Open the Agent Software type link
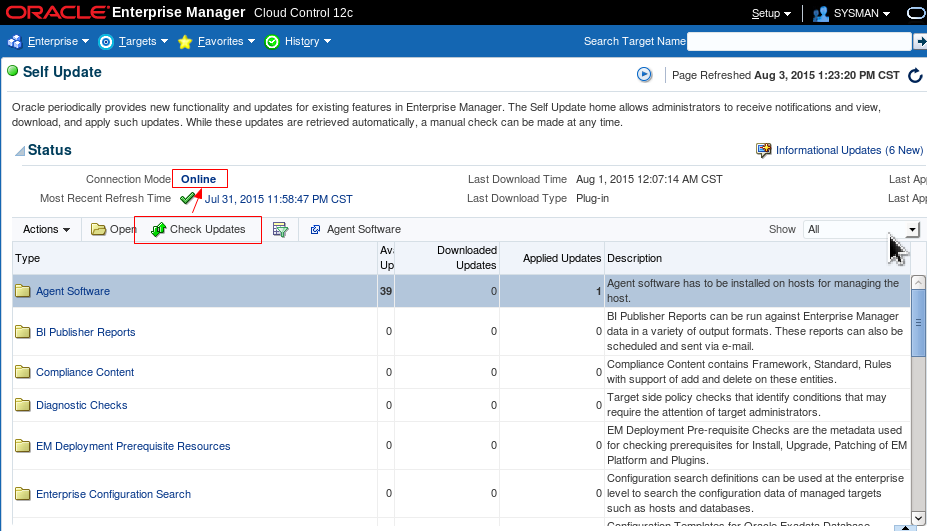The image size is (927, 531). (73, 292)
